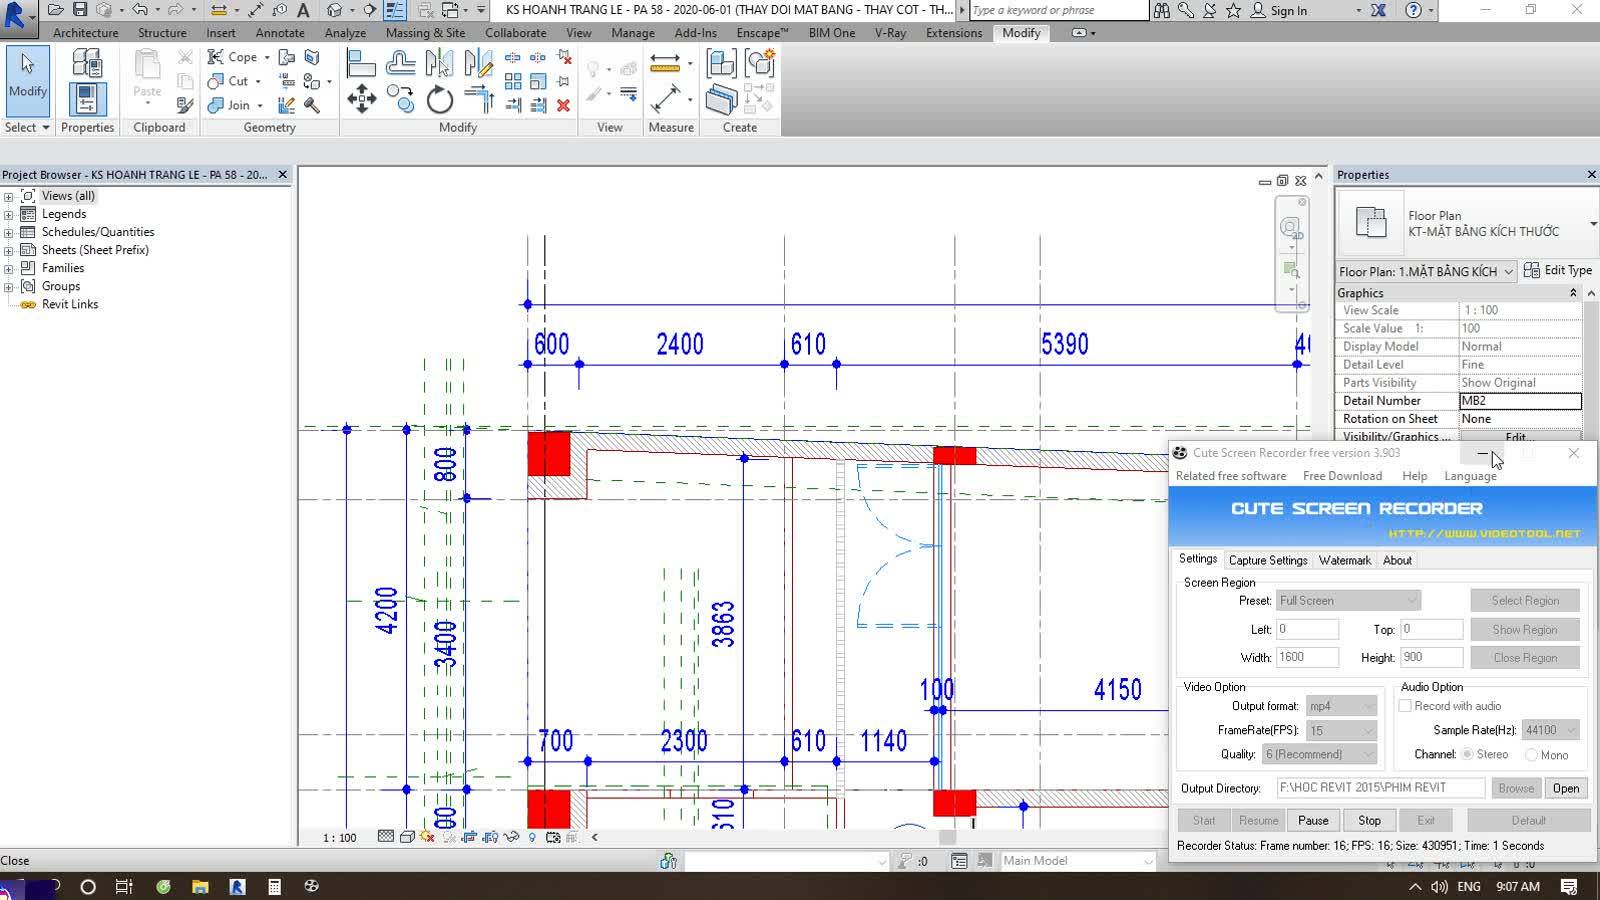Save project from quick access toolbar
Image resolution: width=1600 pixels, height=900 pixels.
(x=80, y=10)
